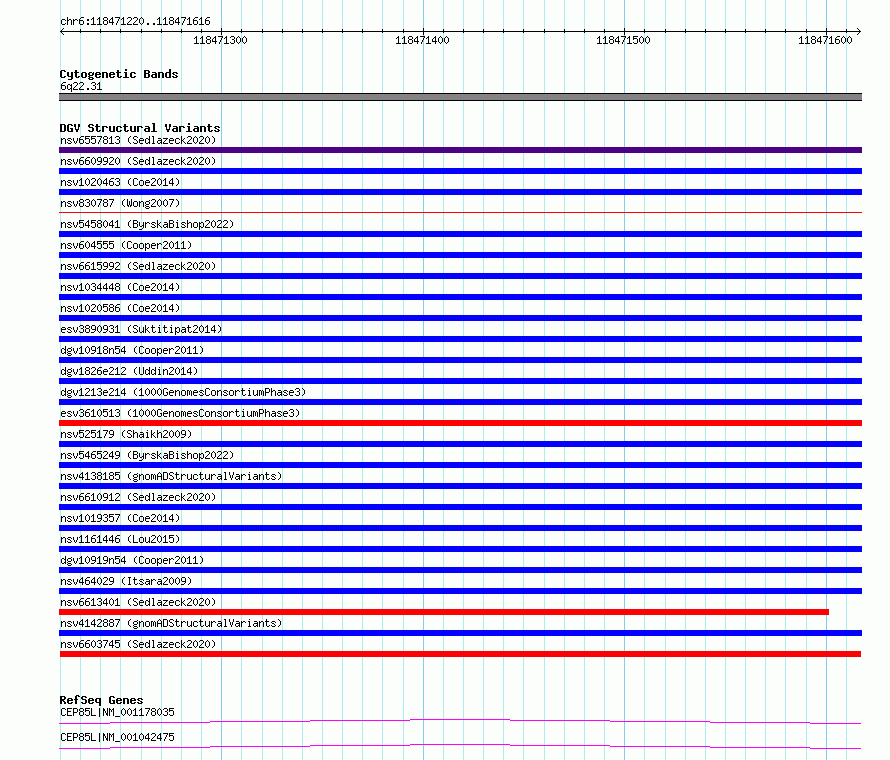The height and width of the screenshot is (760, 890).
Task: Click the magenta line of CEP85L|NM_001042475
Action: (x=460, y=746)
